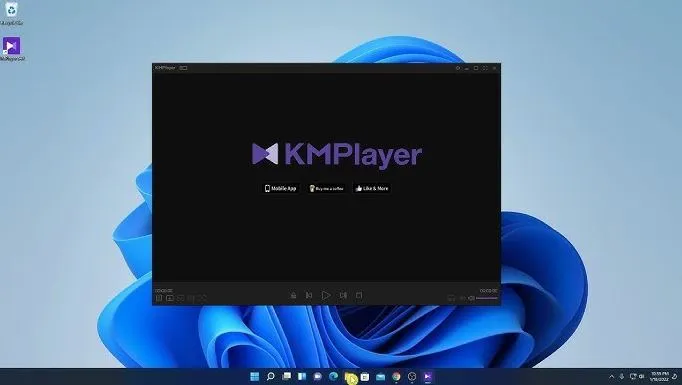Open taskbar Search

pyautogui.click(x=271, y=376)
